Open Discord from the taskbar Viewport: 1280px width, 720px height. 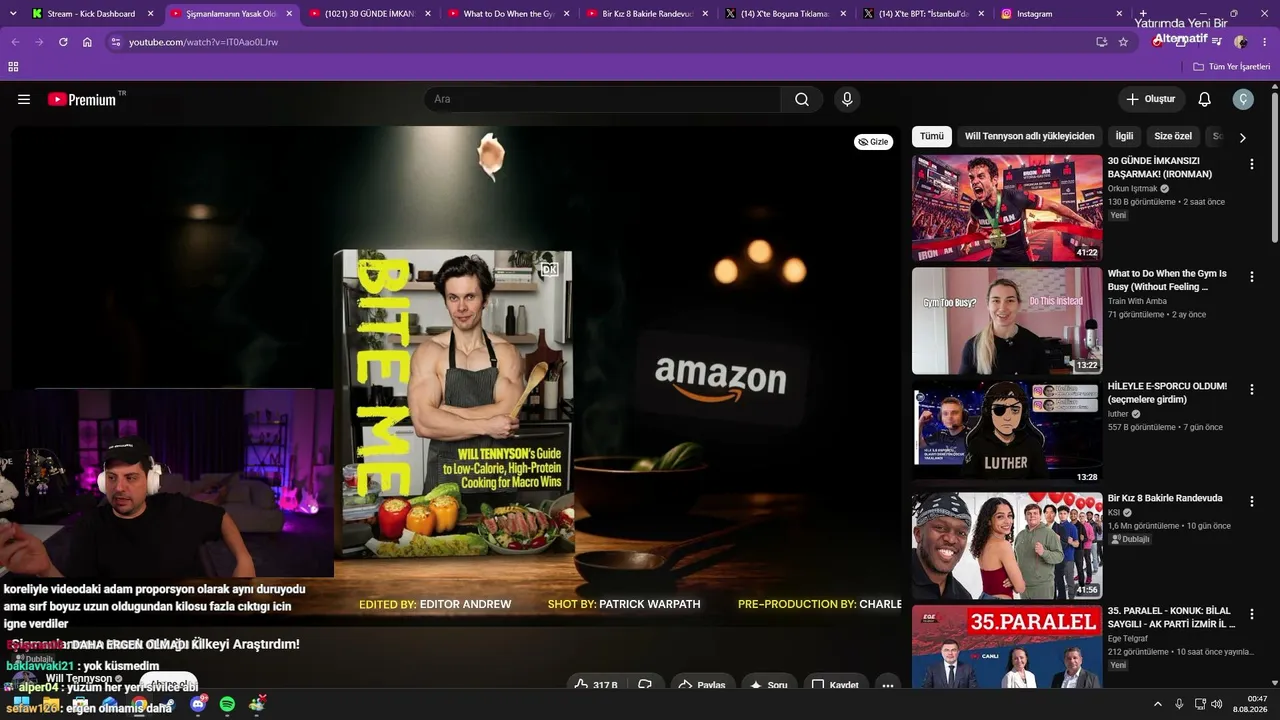(x=198, y=704)
